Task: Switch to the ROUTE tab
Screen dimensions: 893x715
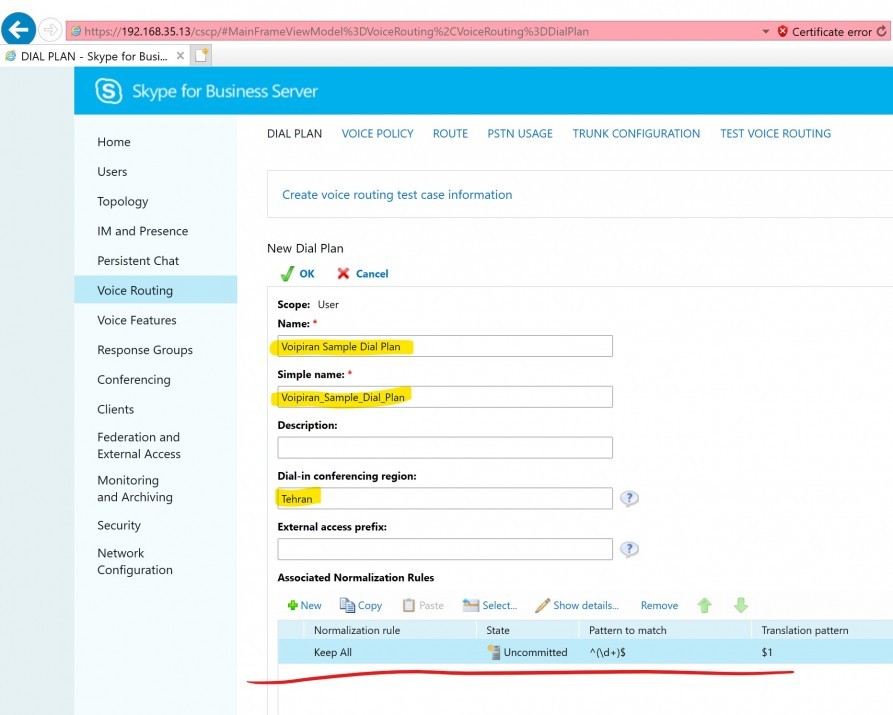Action: (450, 133)
